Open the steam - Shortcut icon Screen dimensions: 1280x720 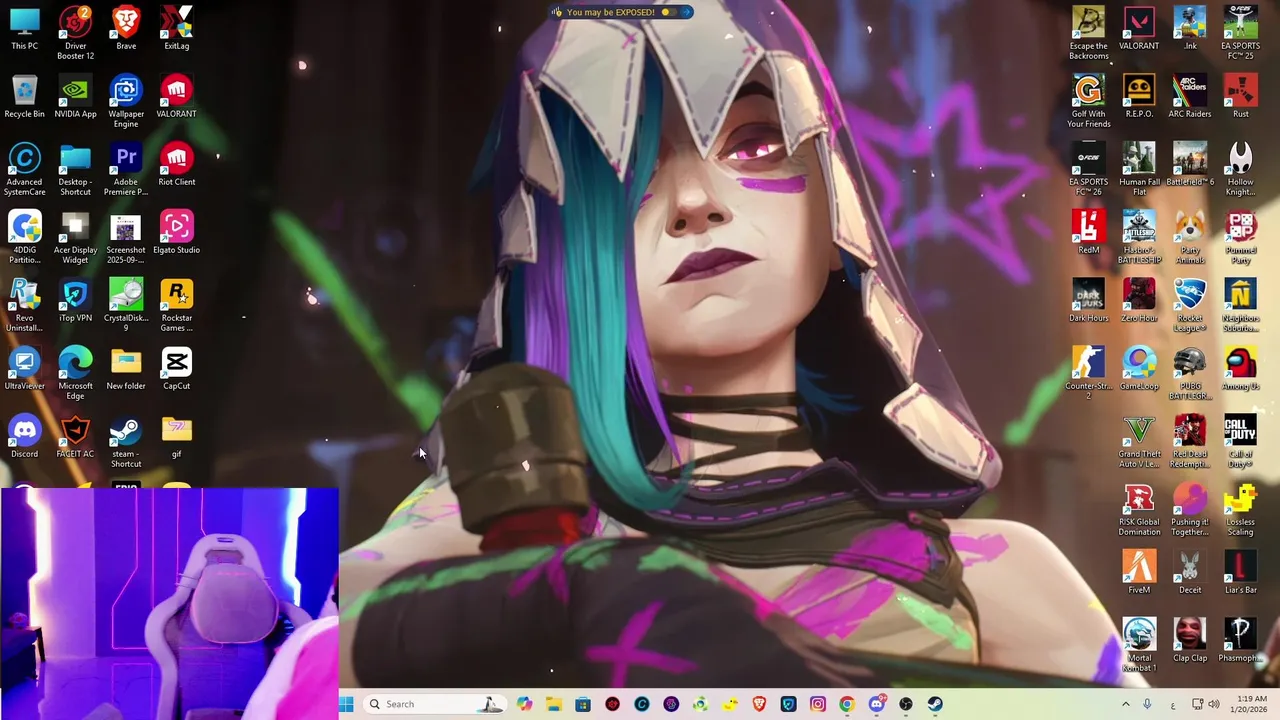[x=126, y=441]
